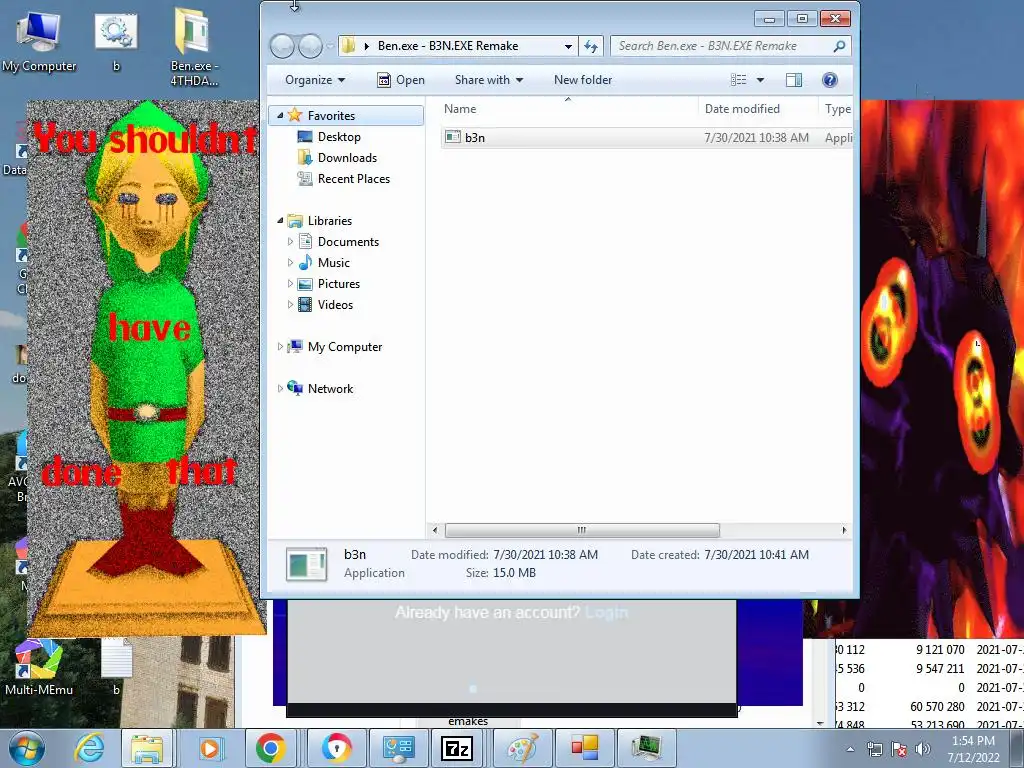The height and width of the screenshot is (768, 1024).
Task: Click the horizontal scrollbar thumb in file list
Action: (582, 530)
